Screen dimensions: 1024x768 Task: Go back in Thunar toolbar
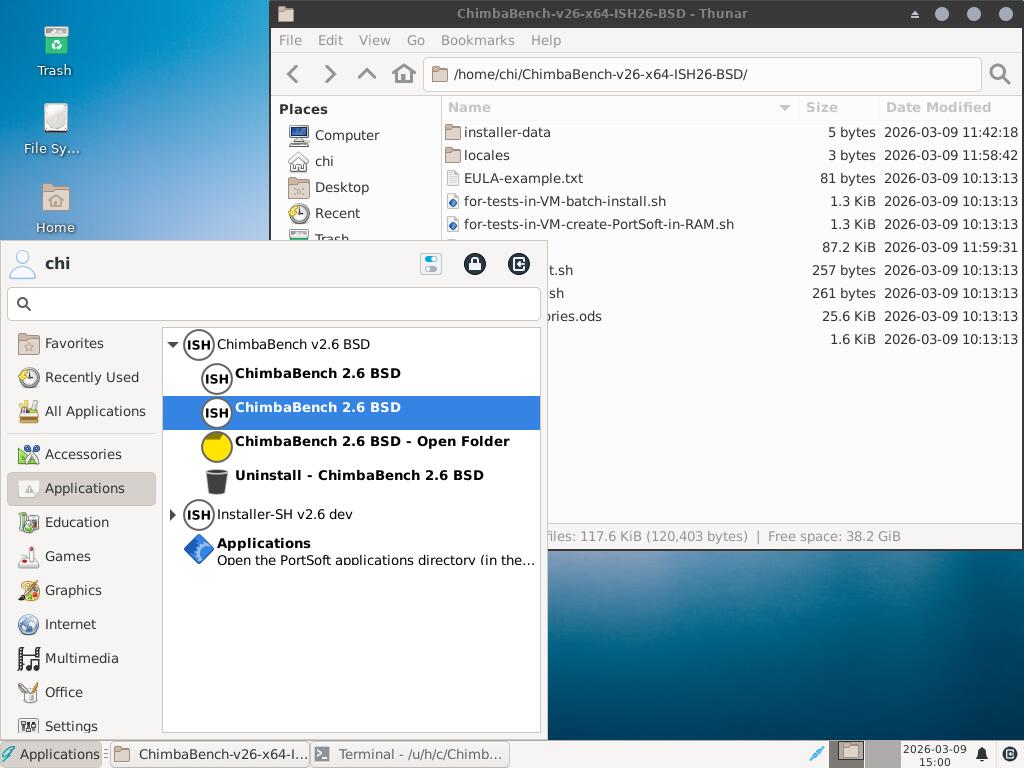coord(293,74)
